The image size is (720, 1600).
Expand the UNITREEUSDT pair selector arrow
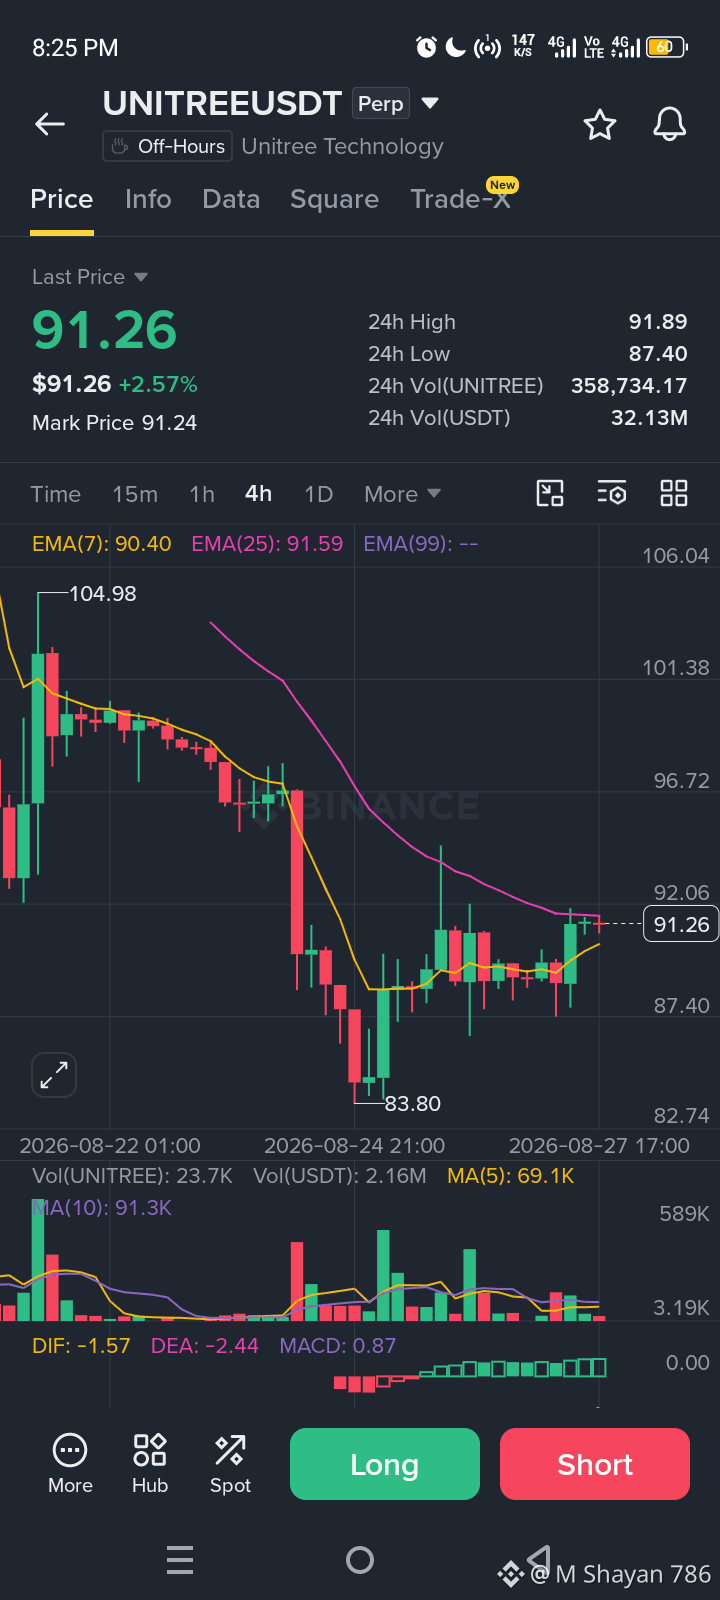(430, 103)
